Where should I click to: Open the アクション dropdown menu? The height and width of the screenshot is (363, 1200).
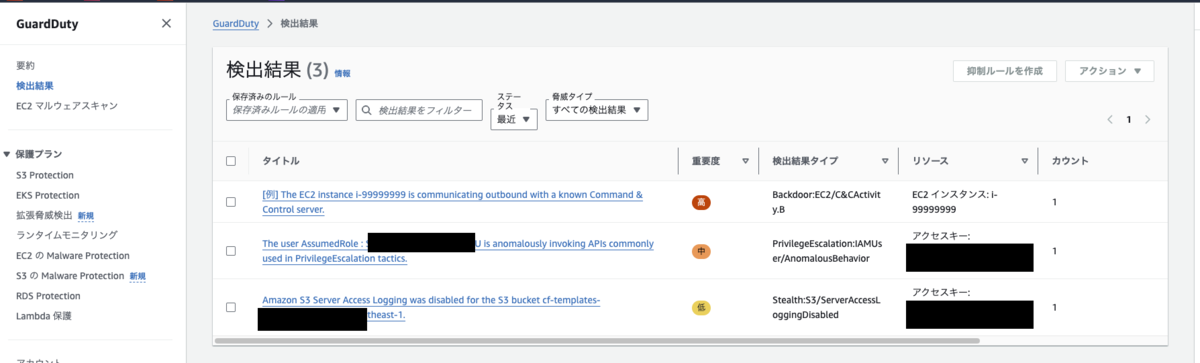tap(1110, 71)
